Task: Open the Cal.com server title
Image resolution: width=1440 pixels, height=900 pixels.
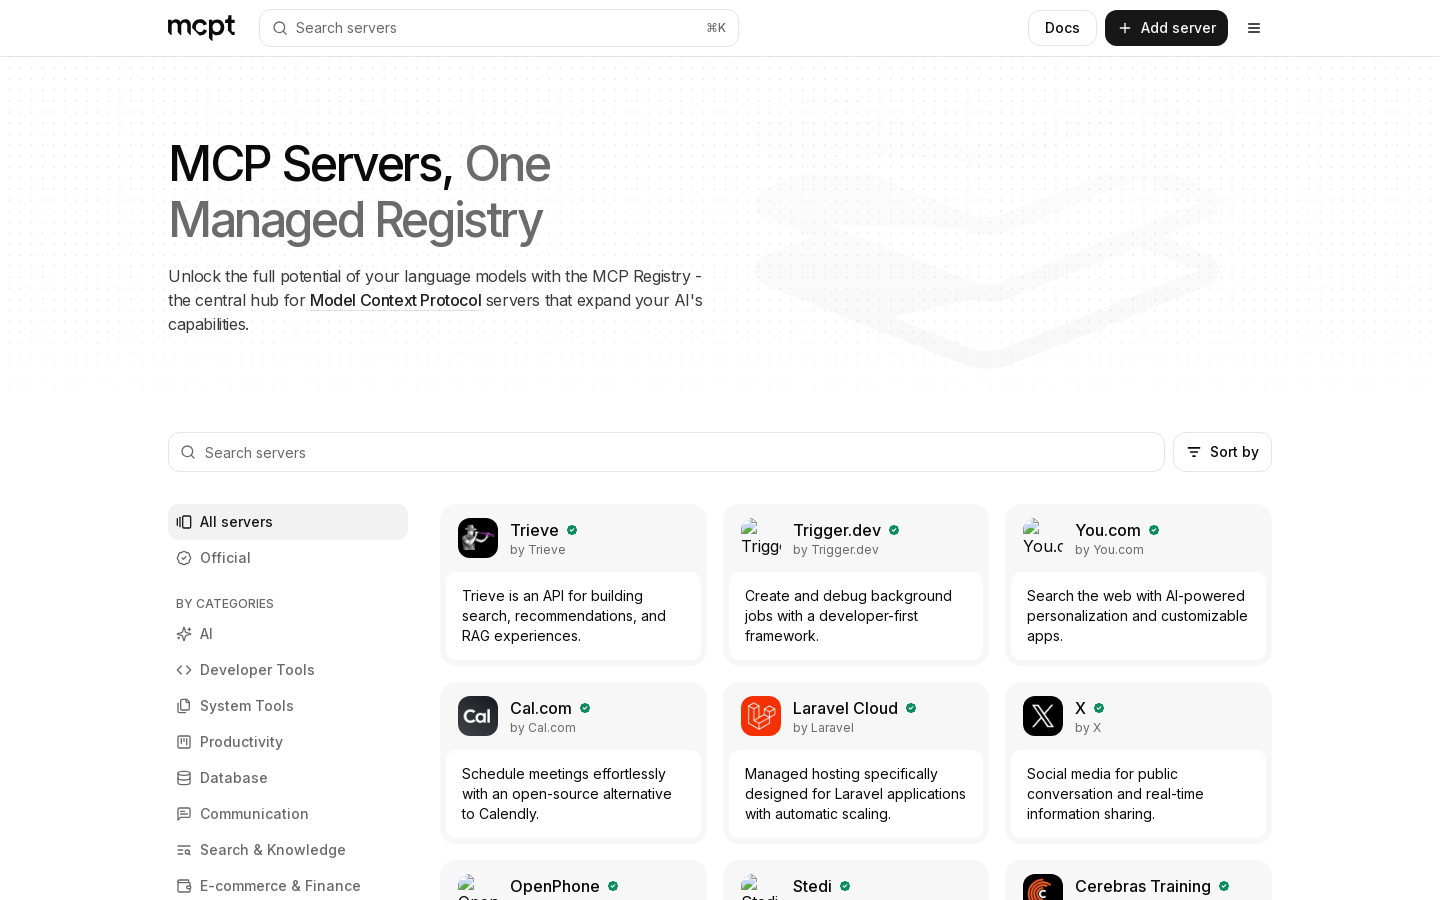Action: tap(541, 708)
